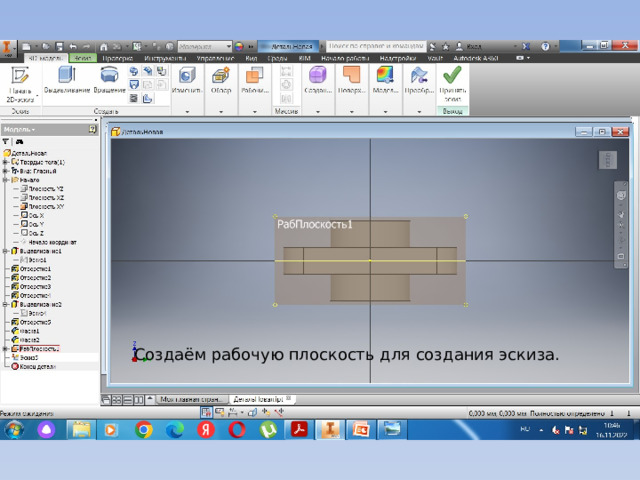Open the Vault ribbon tab
Image resolution: width=640 pixels, height=480 pixels.
point(435,58)
